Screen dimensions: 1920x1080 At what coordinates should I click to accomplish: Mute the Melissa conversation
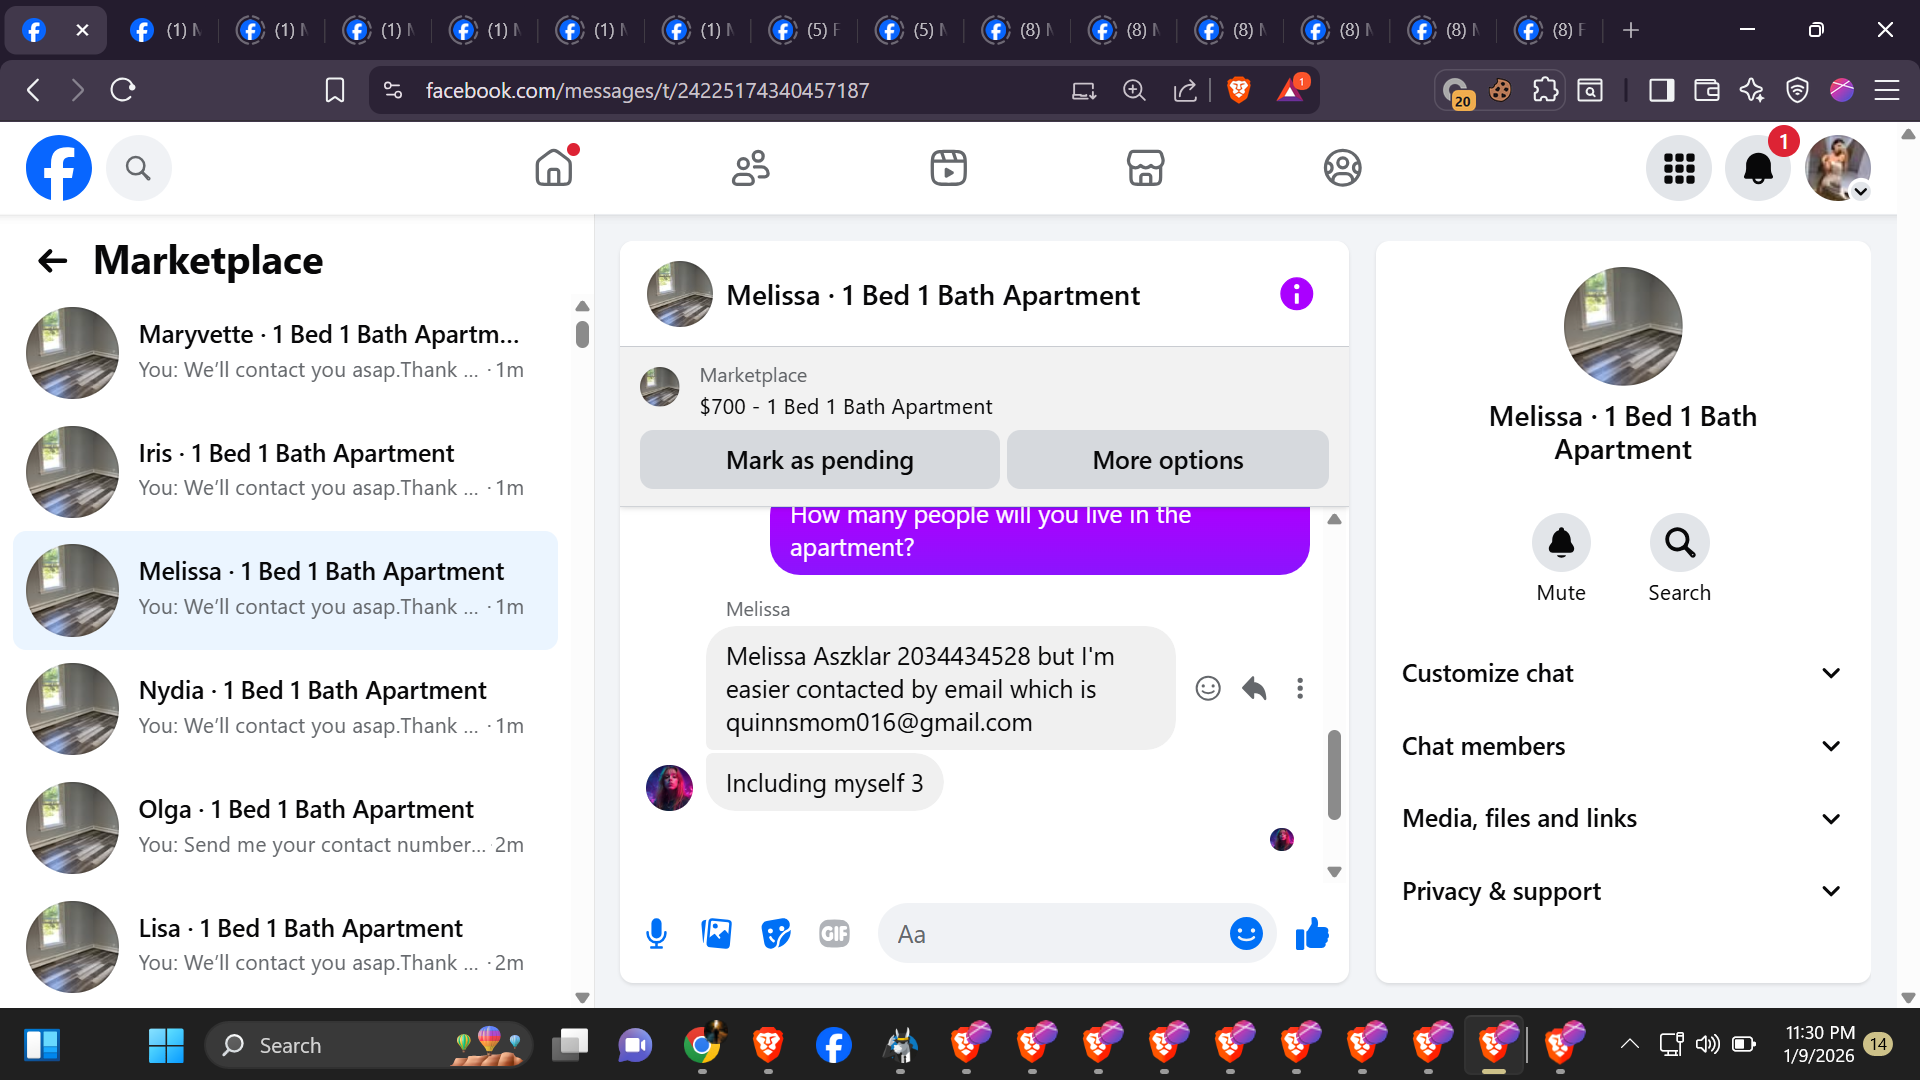[x=1560, y=543]
